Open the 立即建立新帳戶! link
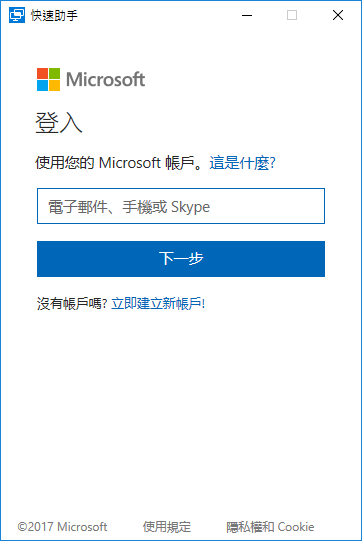362x541 pixels. click(x=158, y=304)
